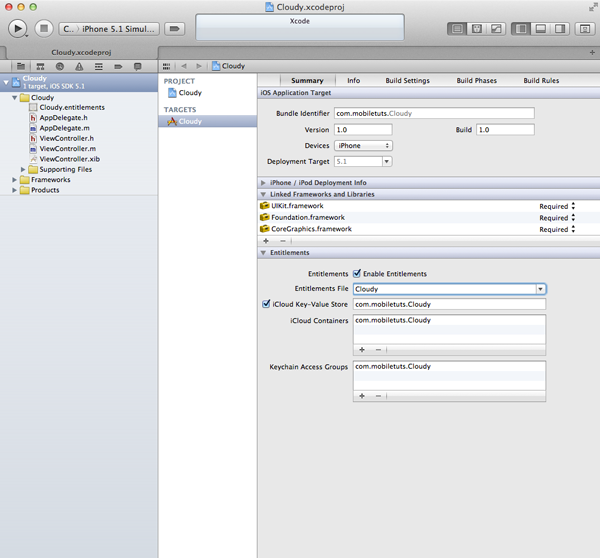Add an iCloud container with plus

(x=362, y=349)
